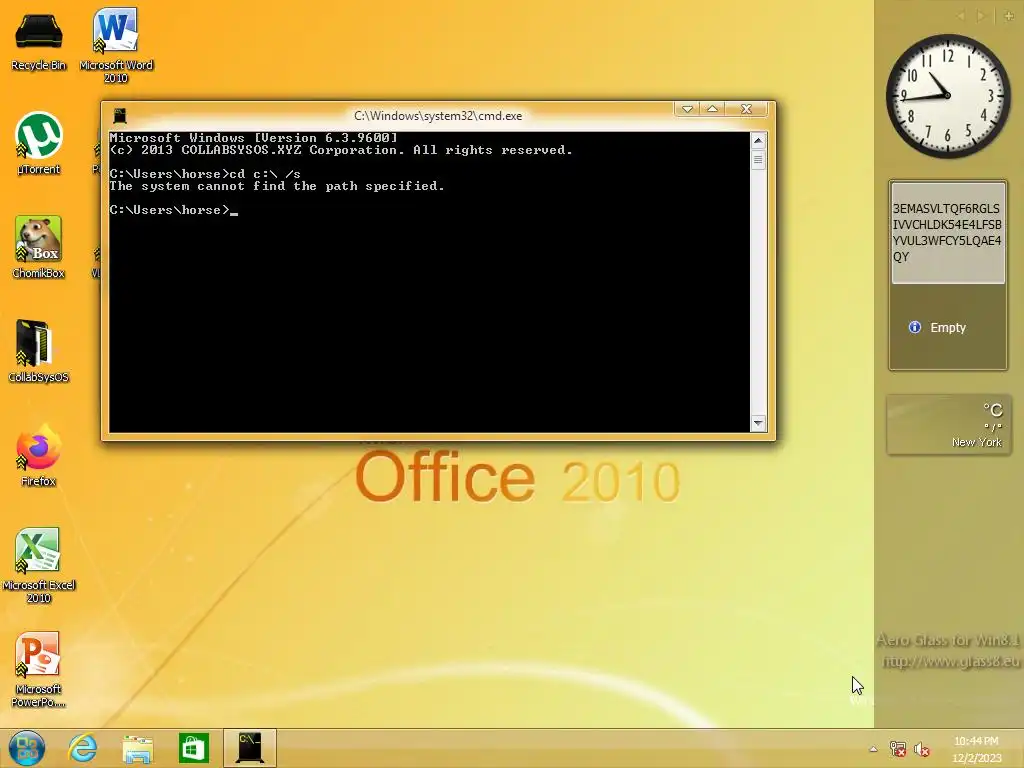Click the 'Microsoft Windows [Version 6.3.9600]' line

click(253, 138)
